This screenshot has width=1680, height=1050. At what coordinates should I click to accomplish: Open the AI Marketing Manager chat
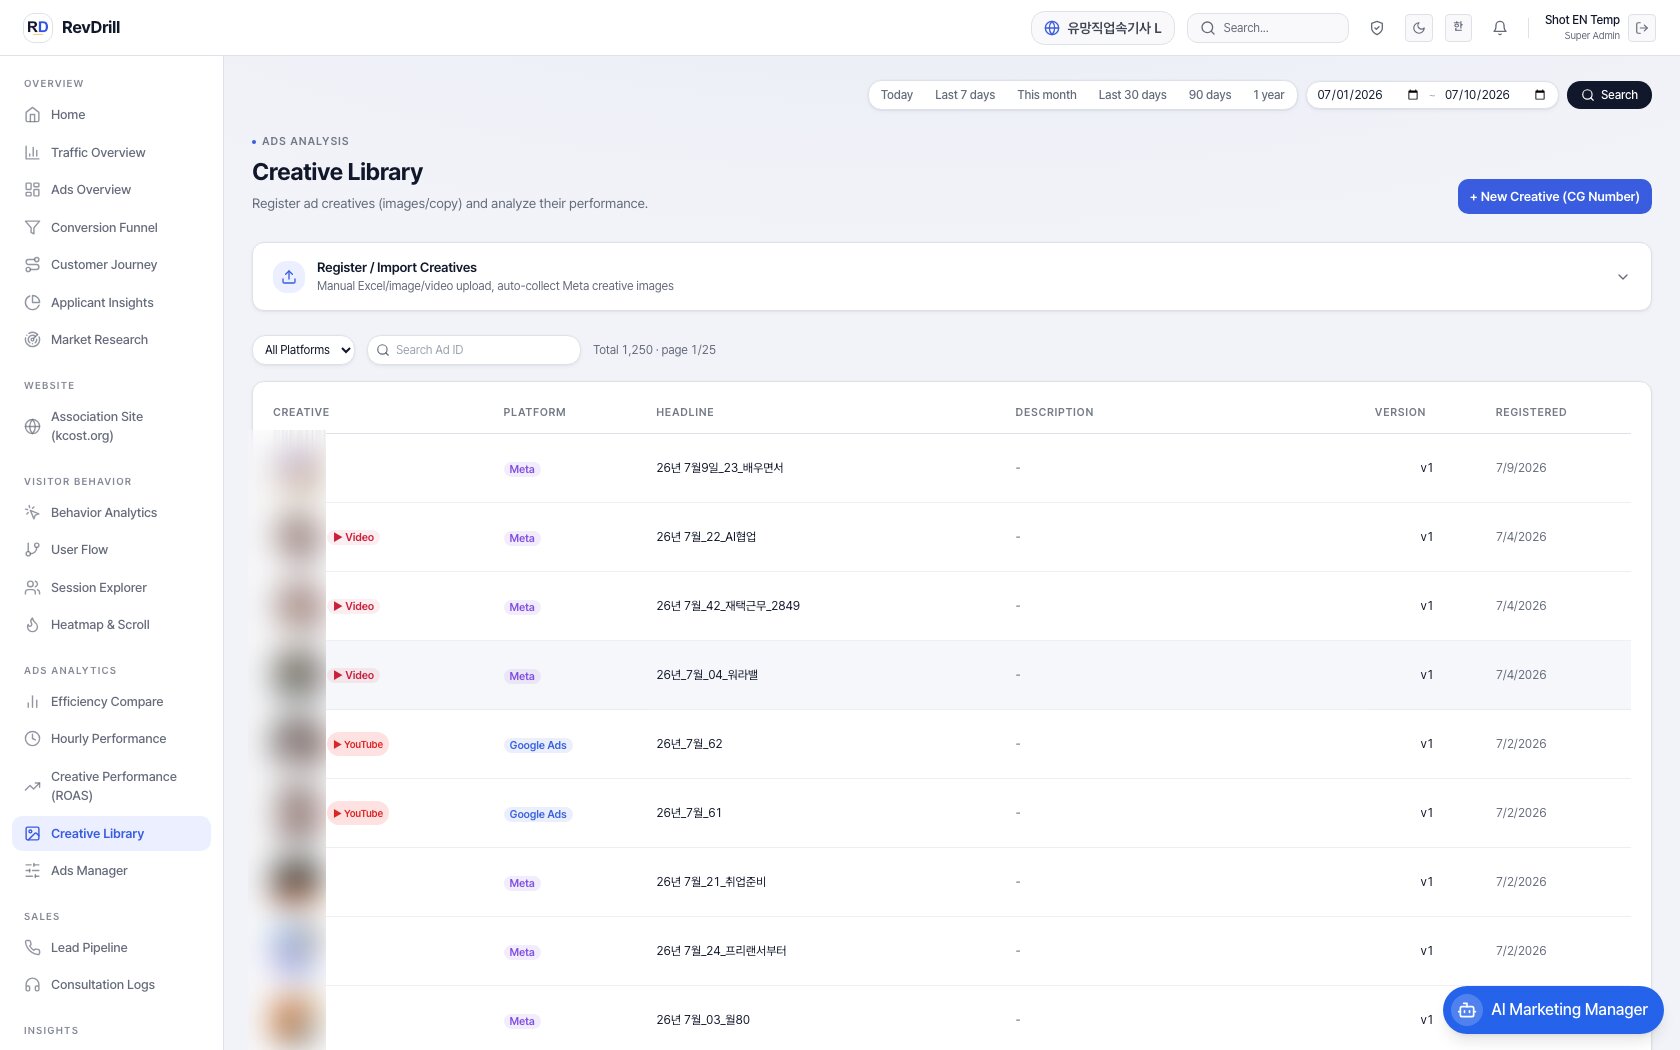click(1553, 1010)
